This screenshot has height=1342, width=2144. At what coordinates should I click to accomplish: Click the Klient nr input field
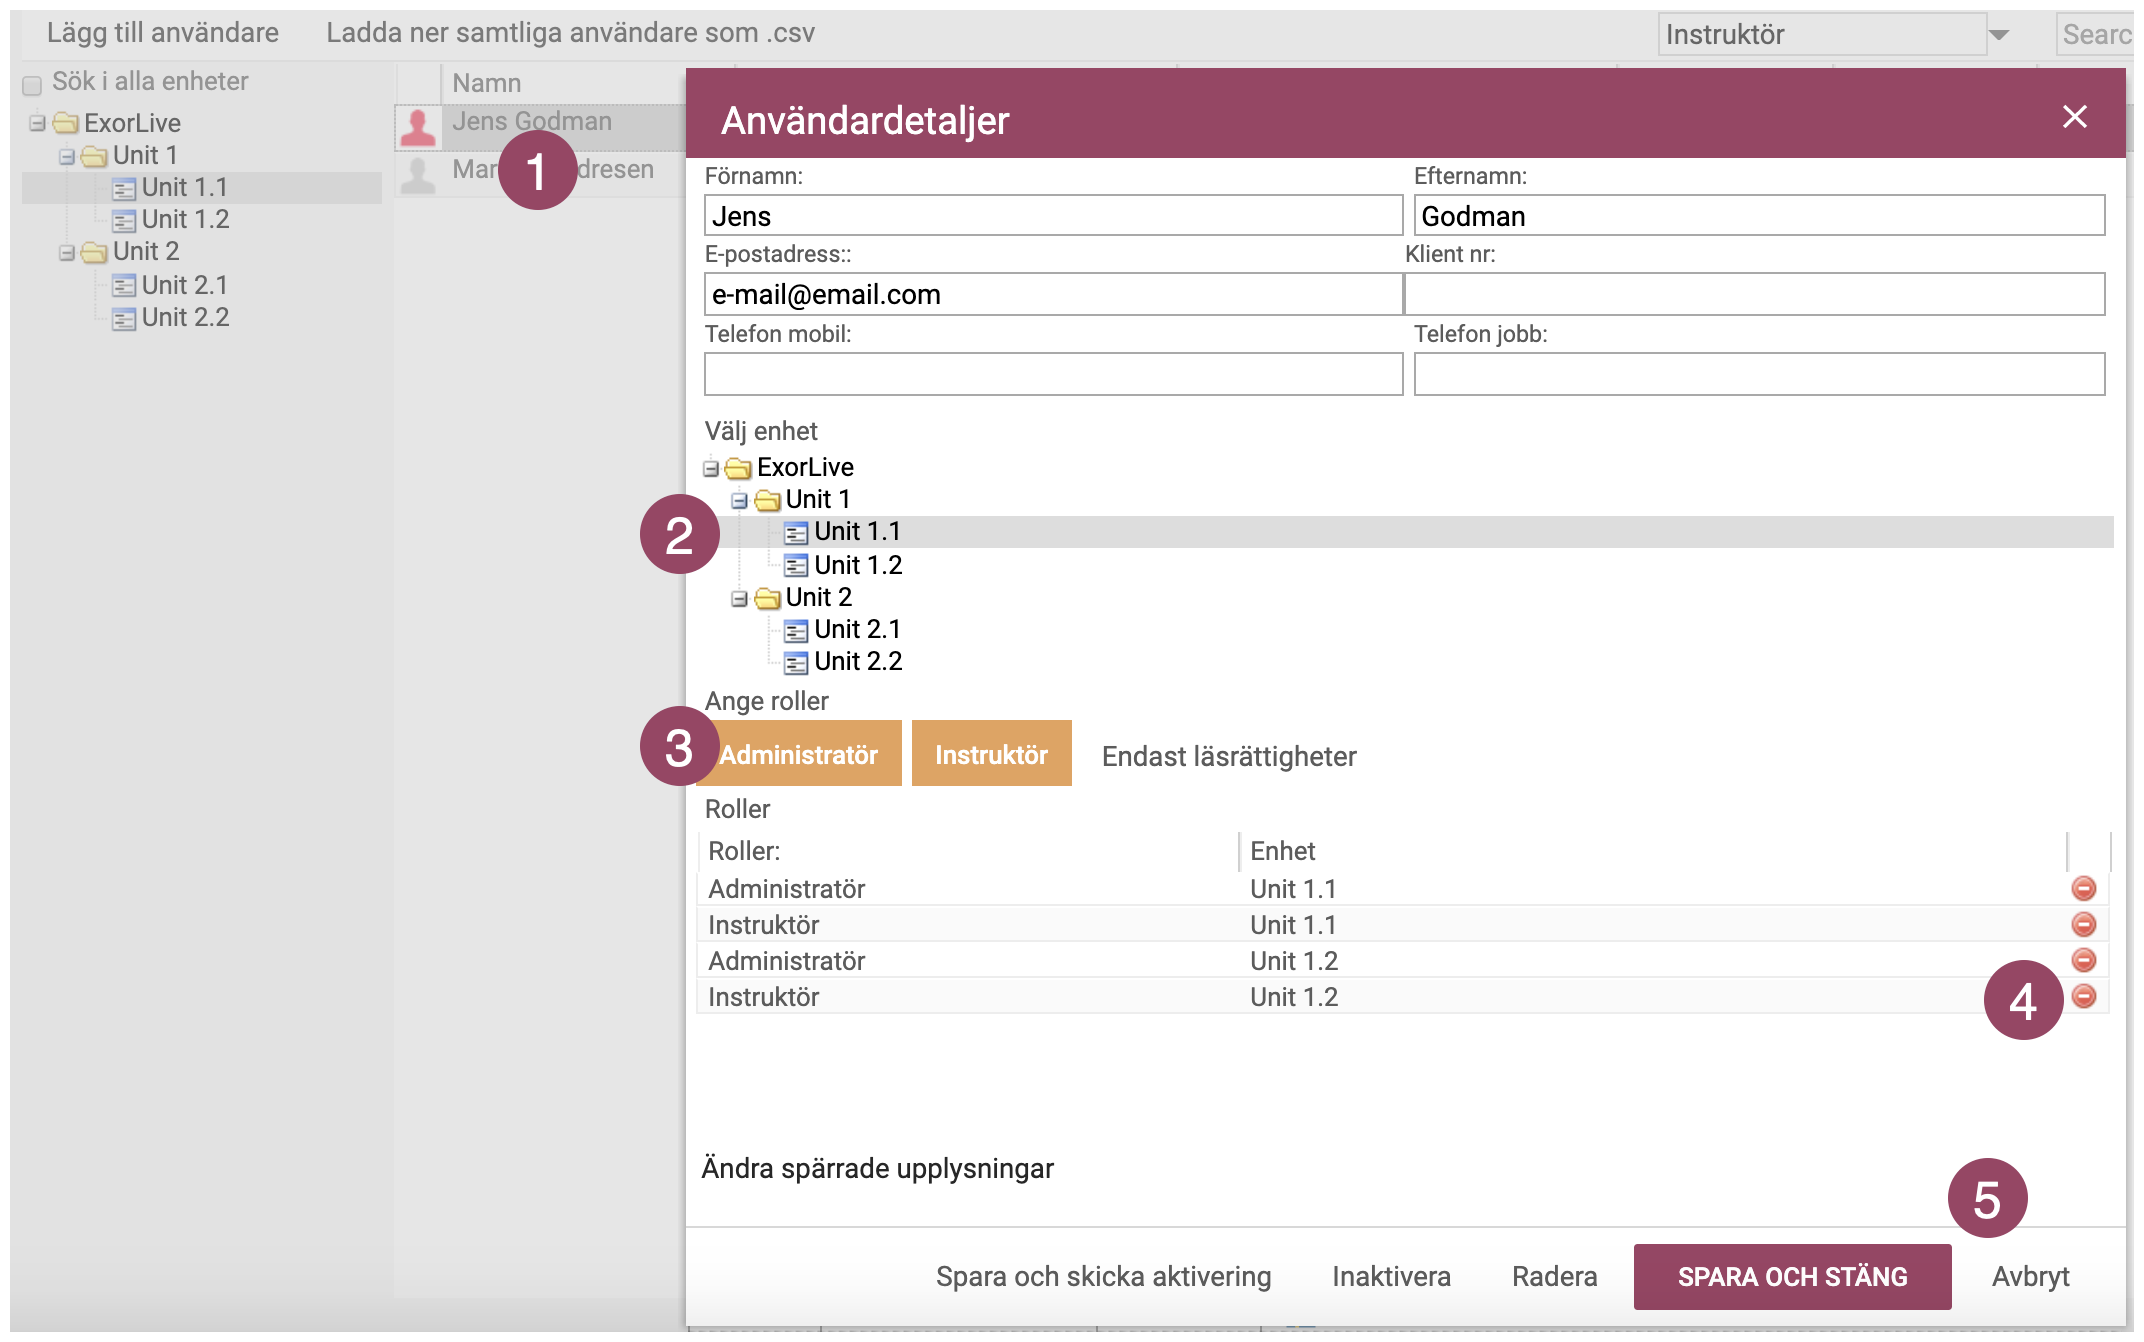coord(1755,294)
